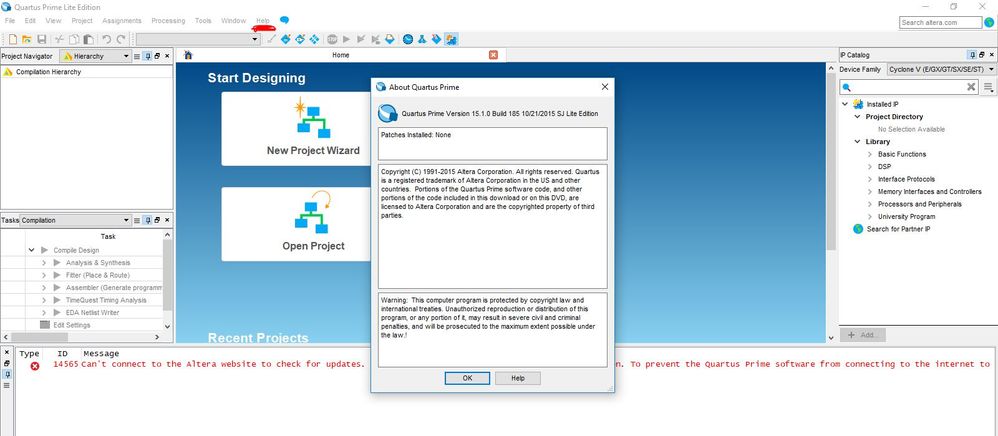Toggle pin on Project Navigator panel
This screenshot has width=998, height=436.
pyautogui.click(x=146, y=56)
